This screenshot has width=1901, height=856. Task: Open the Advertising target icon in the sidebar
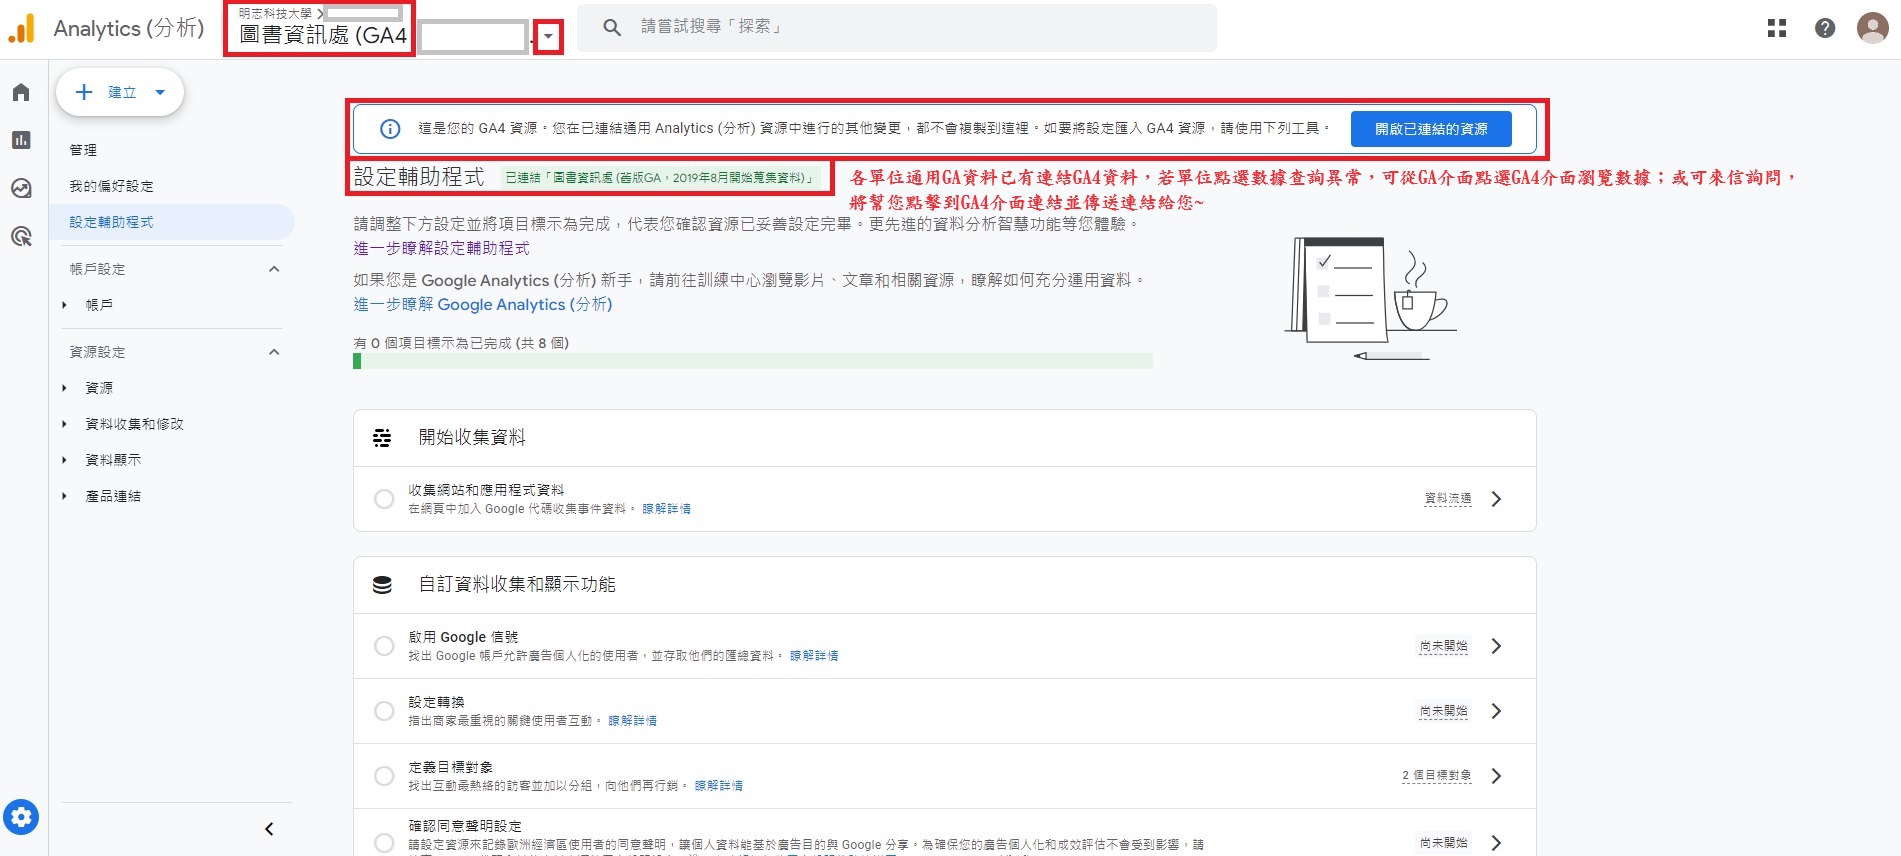21,236
